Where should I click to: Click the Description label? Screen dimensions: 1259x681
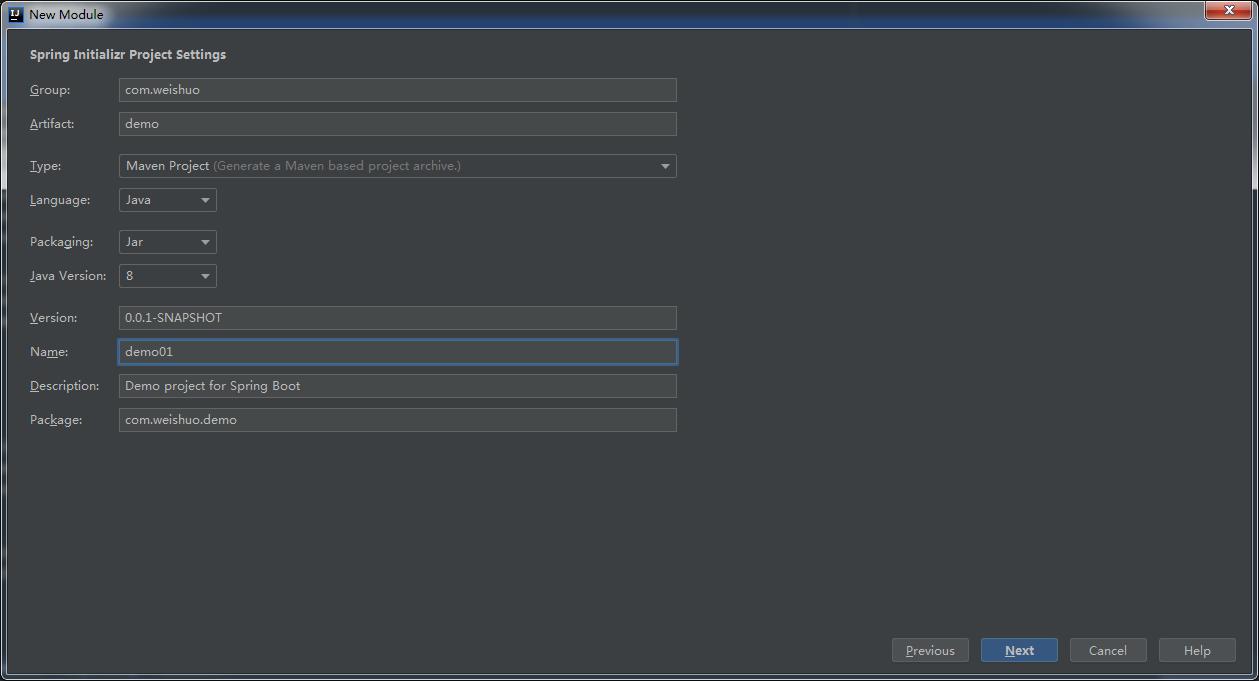(x=65, y=386)
